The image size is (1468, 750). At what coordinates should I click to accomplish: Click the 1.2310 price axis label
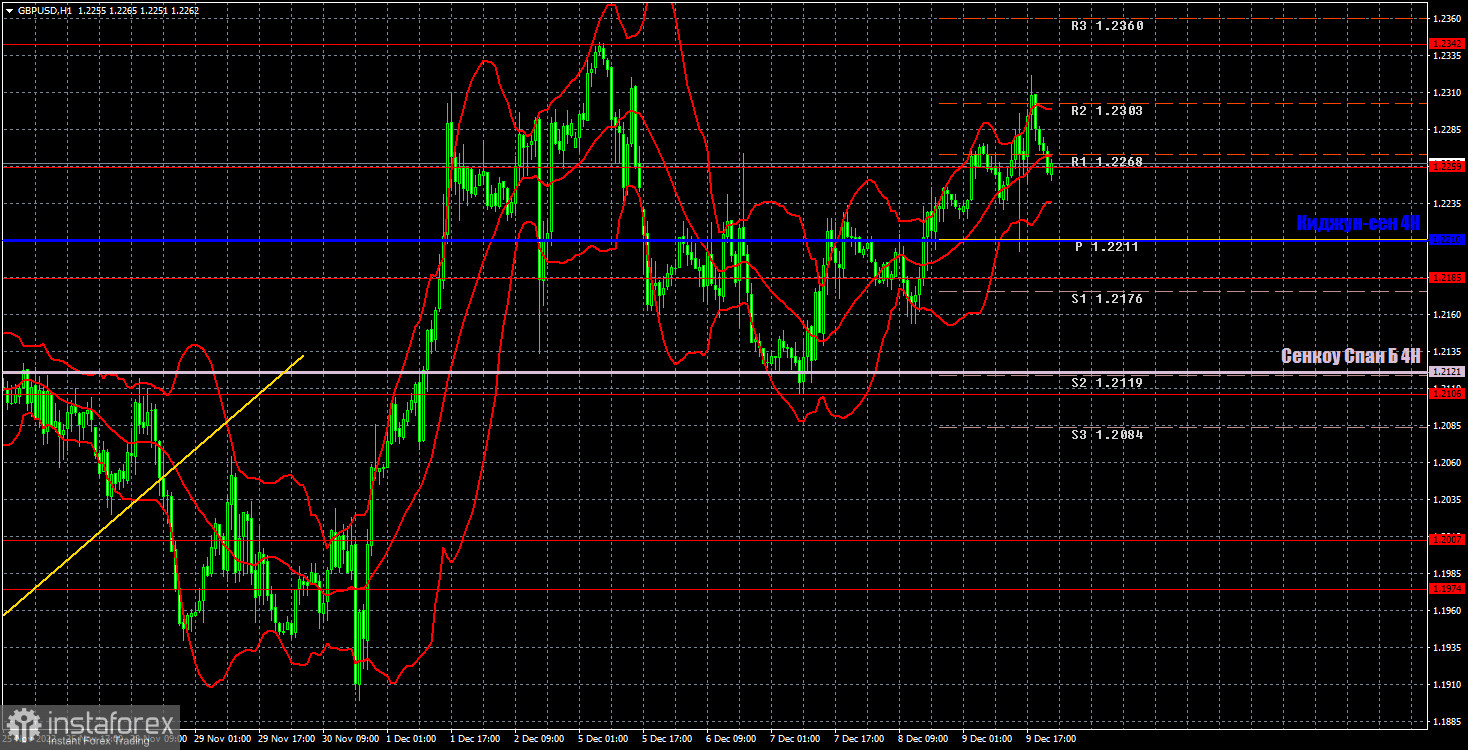[1447, 93]
